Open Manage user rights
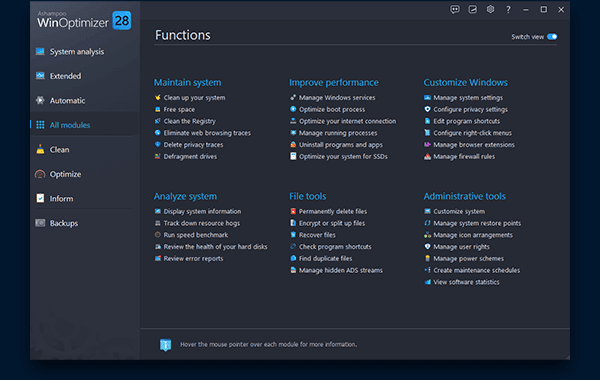Image resolution: width=600 pixels, height=380 pixels. pos(461,247)
